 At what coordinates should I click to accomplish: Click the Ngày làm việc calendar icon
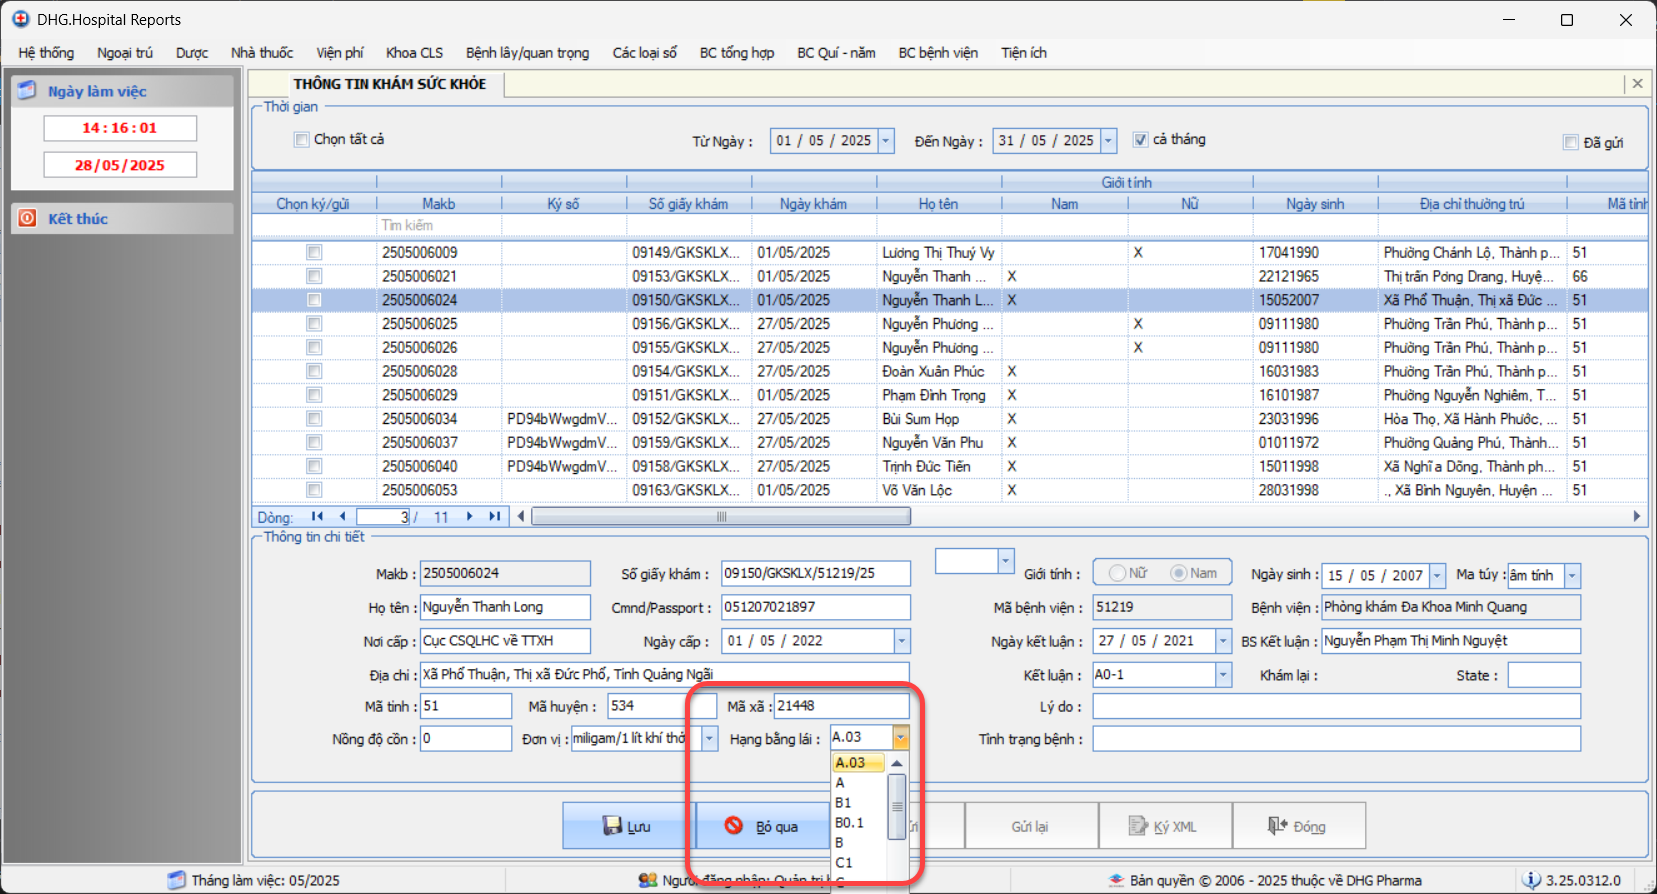[27, 91]
